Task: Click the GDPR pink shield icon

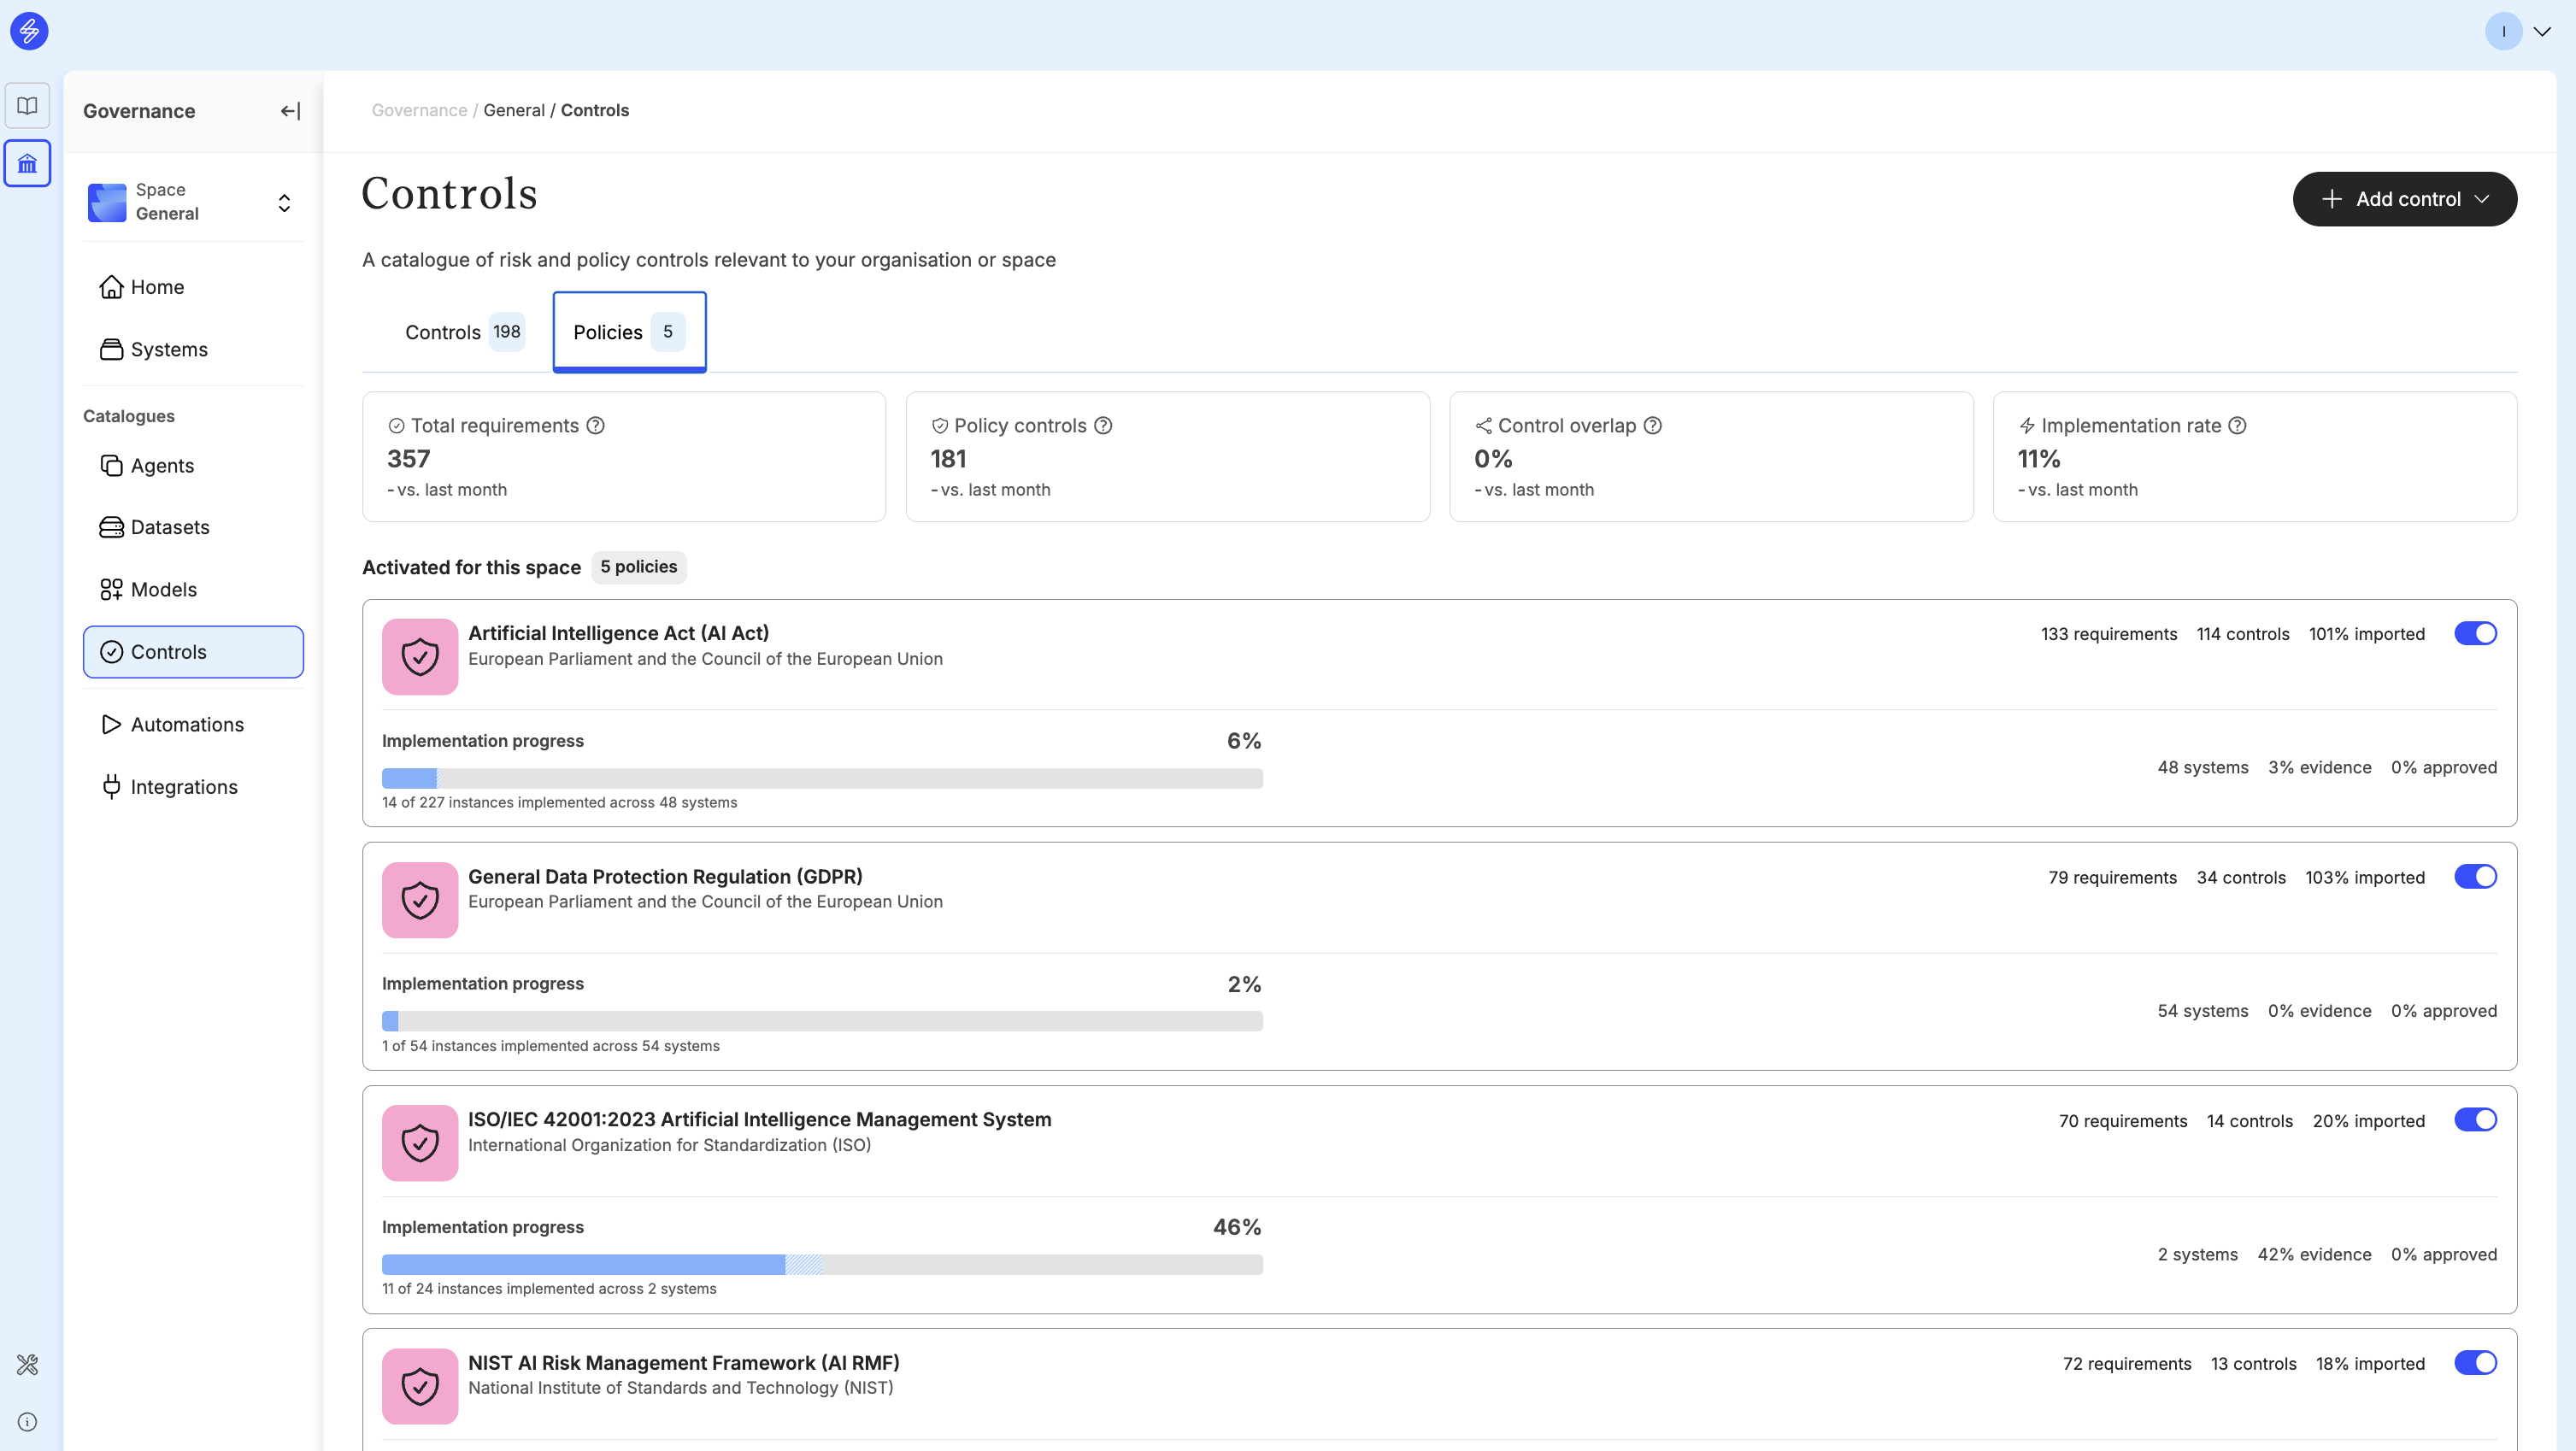Action: tap(420, 900)
